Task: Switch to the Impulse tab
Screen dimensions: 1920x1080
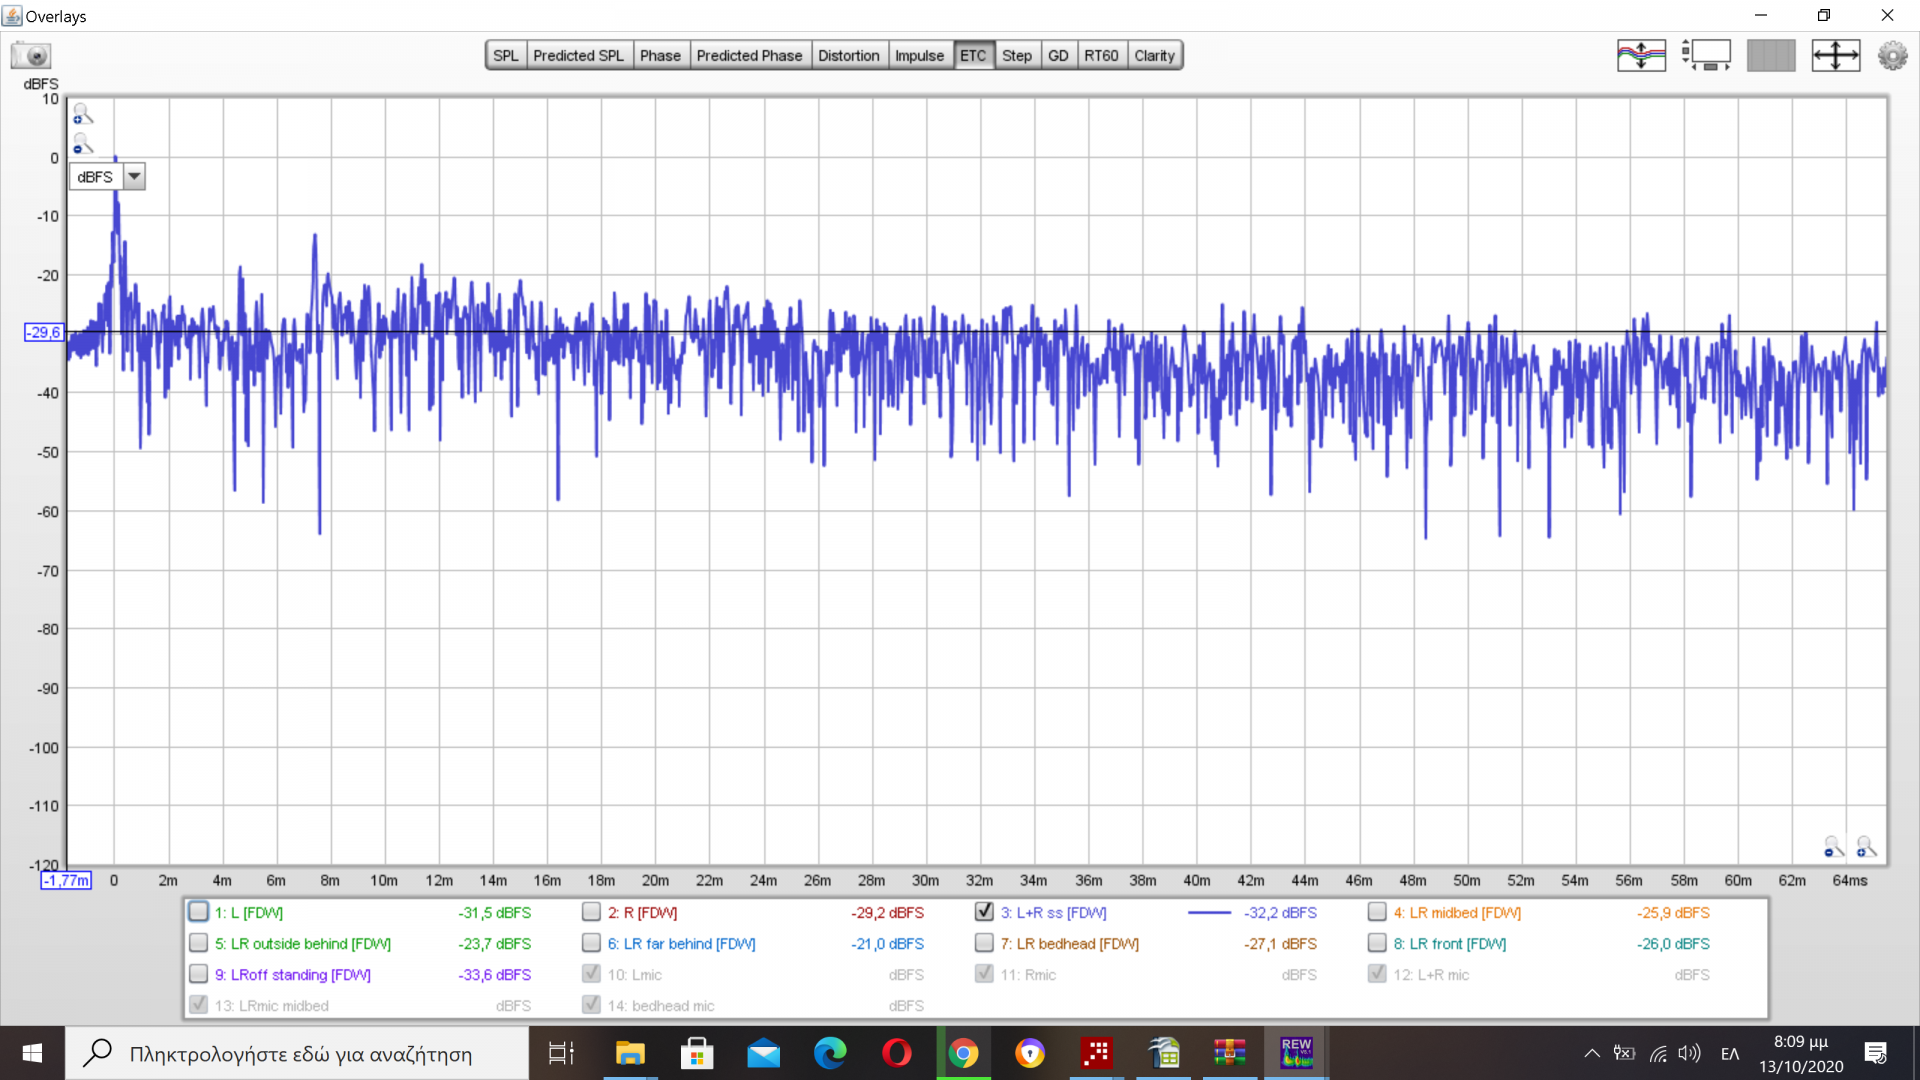Action: [x=918, y=55]
